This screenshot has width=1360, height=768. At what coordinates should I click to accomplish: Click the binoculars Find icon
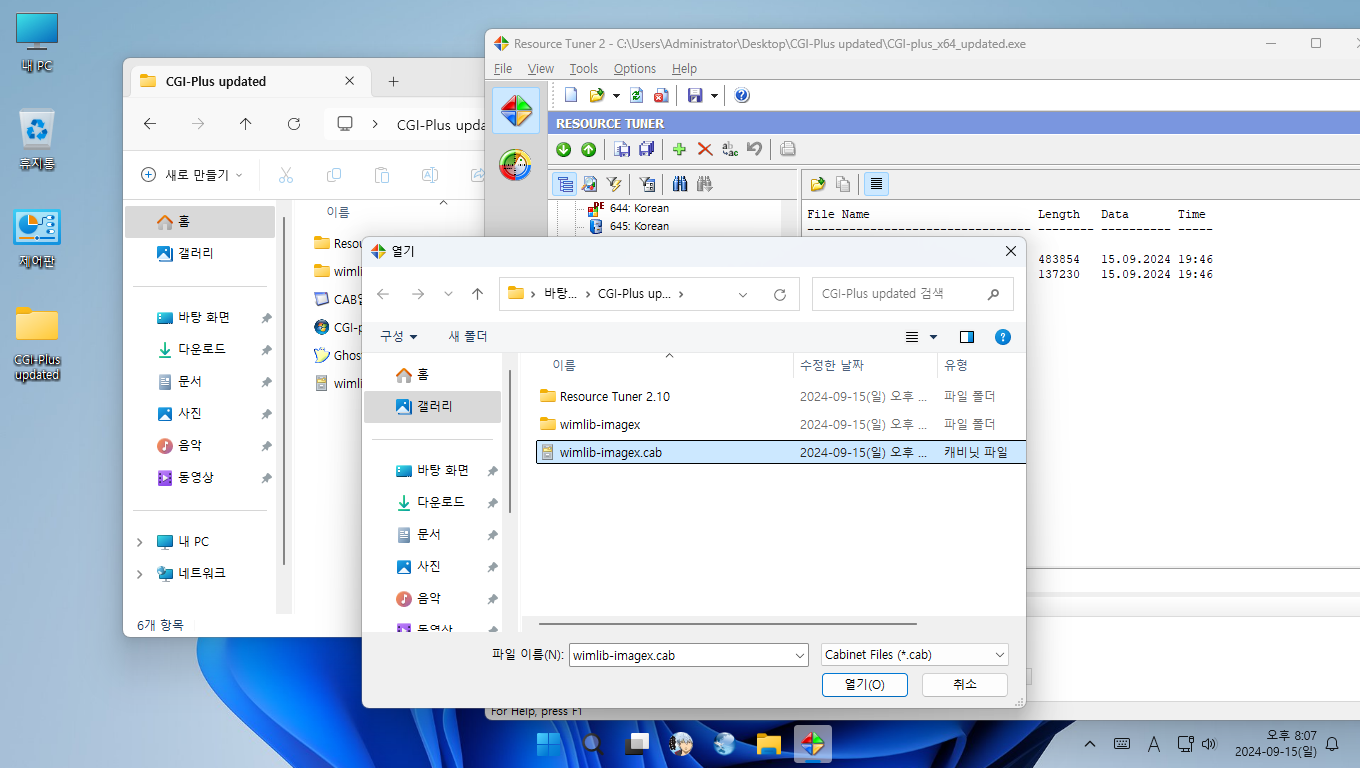point(680,184)
